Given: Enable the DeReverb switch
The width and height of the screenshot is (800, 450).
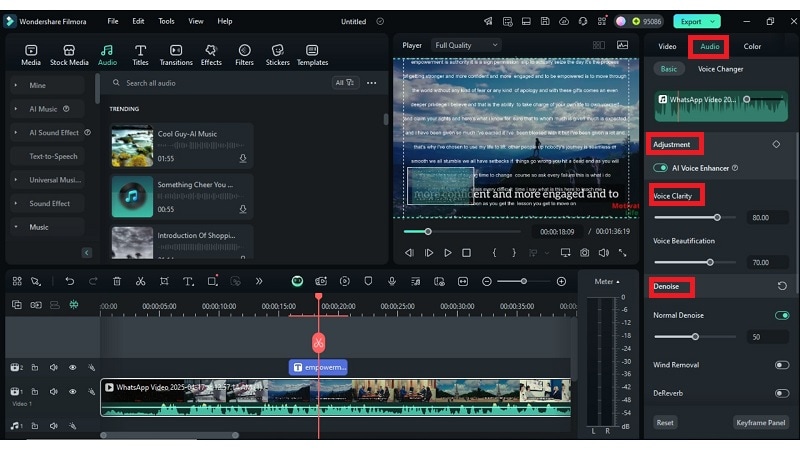Looking at the screenshot, I should 782,393.
